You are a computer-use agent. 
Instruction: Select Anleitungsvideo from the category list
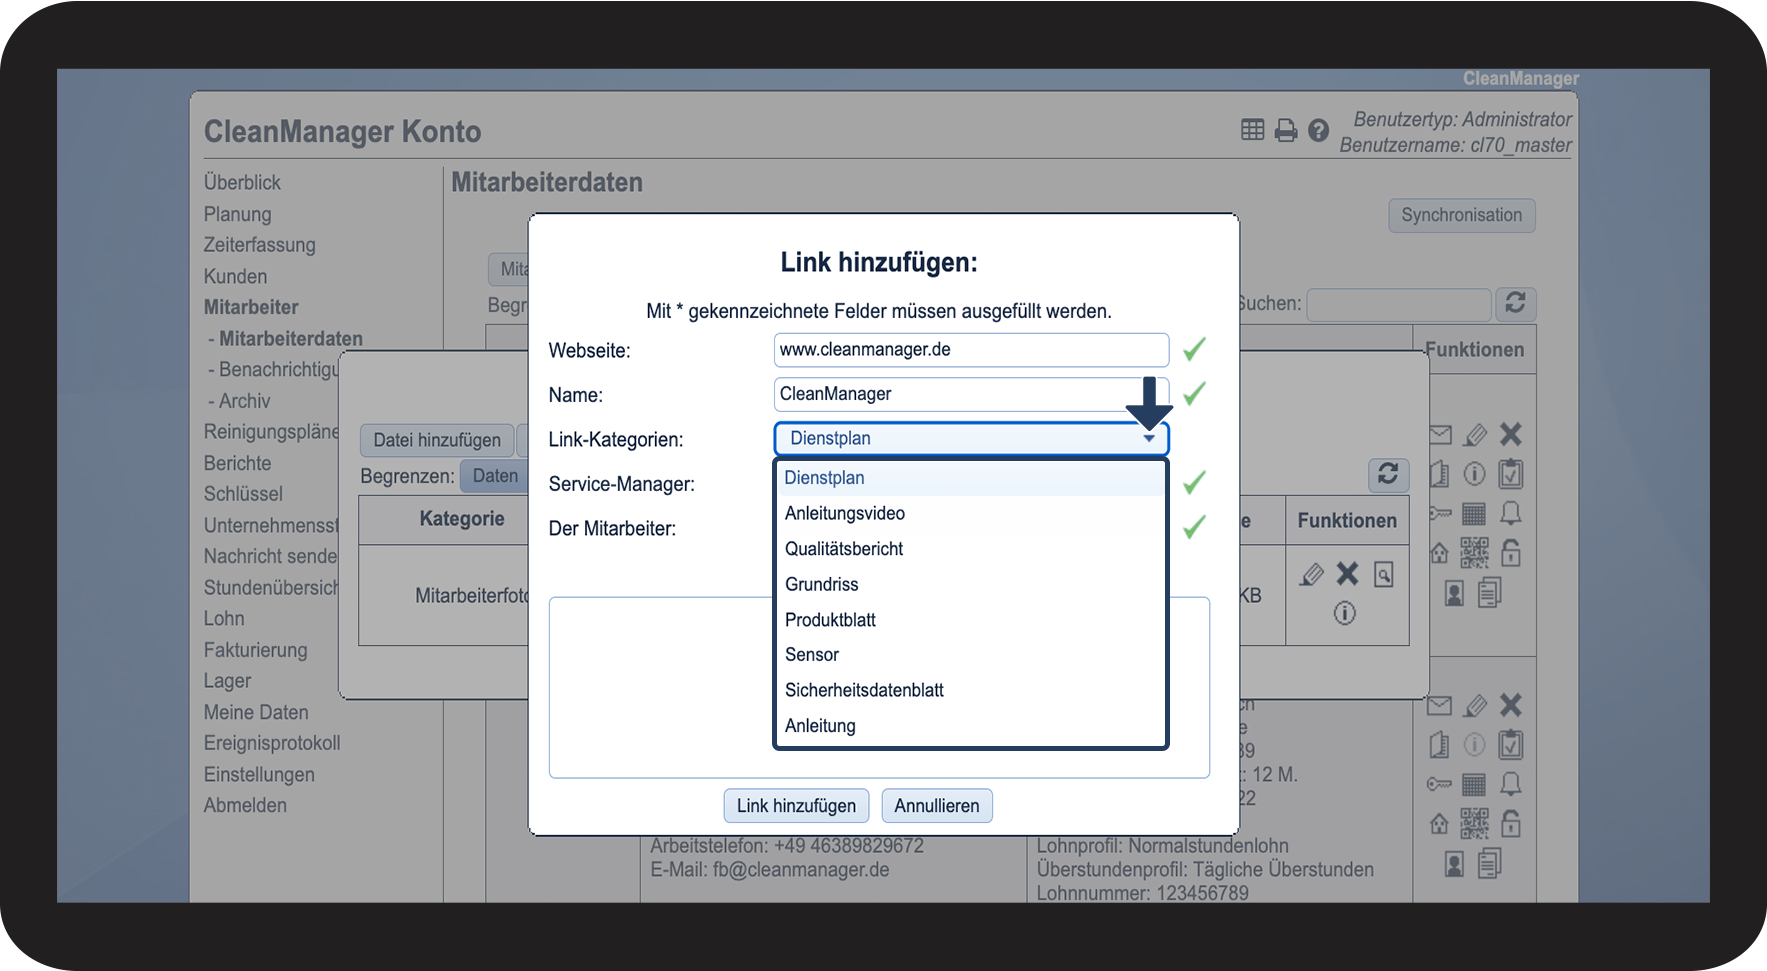(844, 514)
